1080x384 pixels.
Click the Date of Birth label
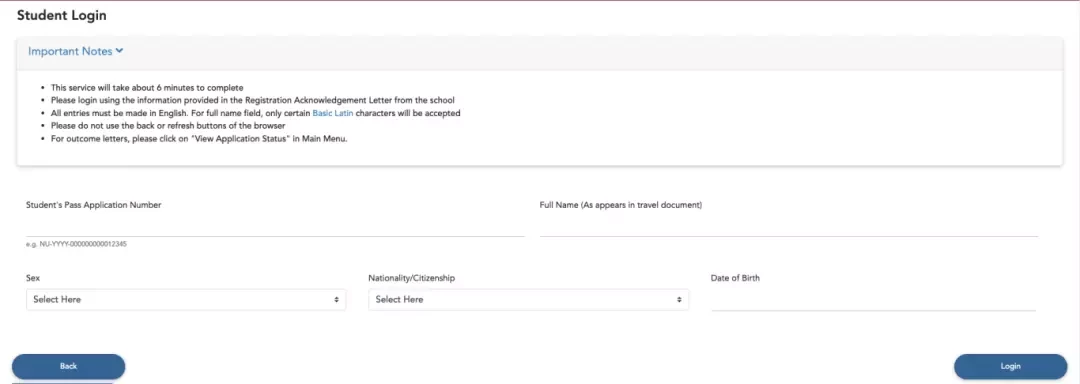click(735, 278)
